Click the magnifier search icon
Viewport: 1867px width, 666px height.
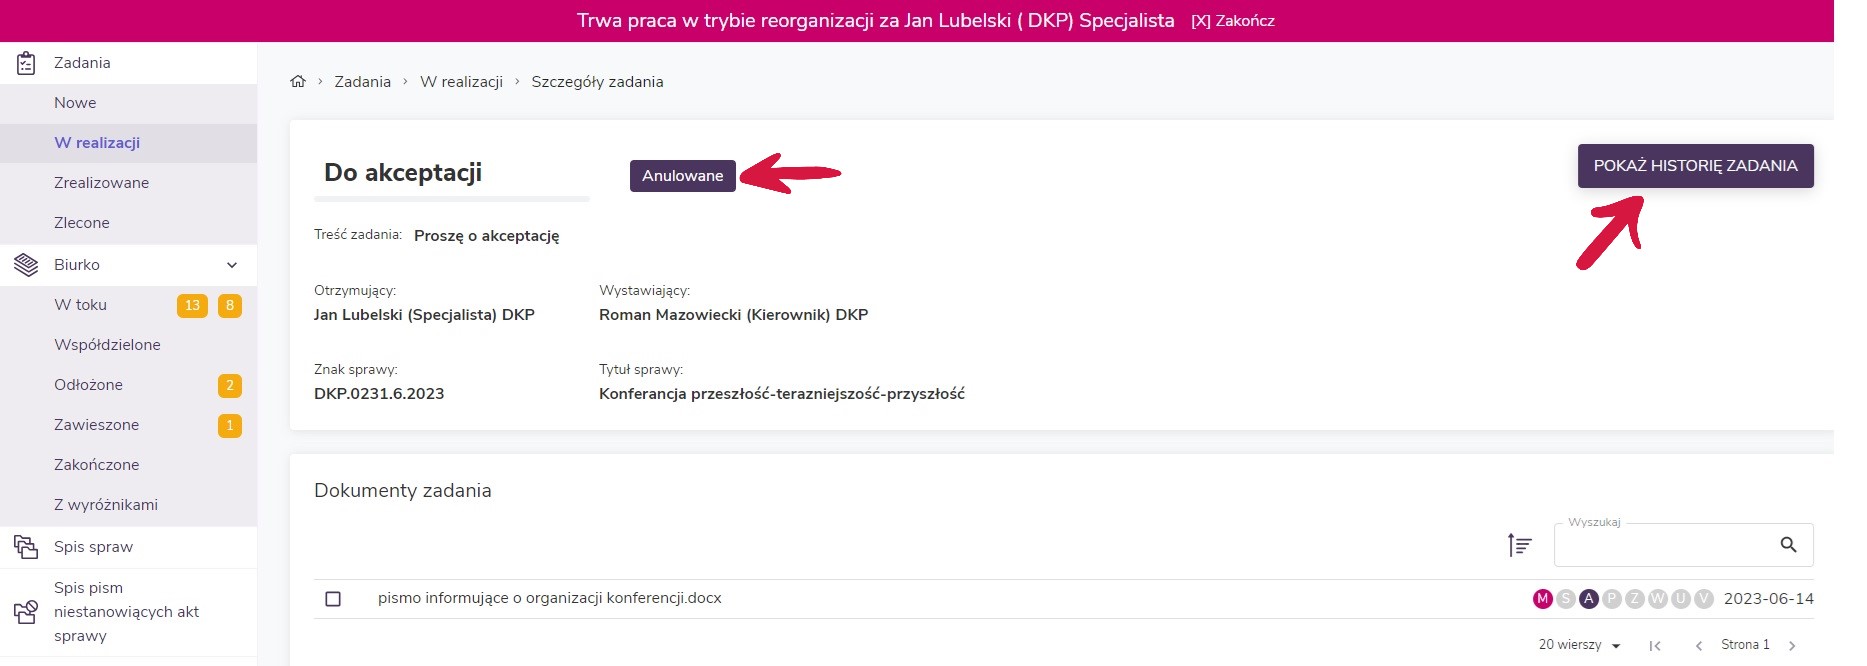[x=1788, y=545]
